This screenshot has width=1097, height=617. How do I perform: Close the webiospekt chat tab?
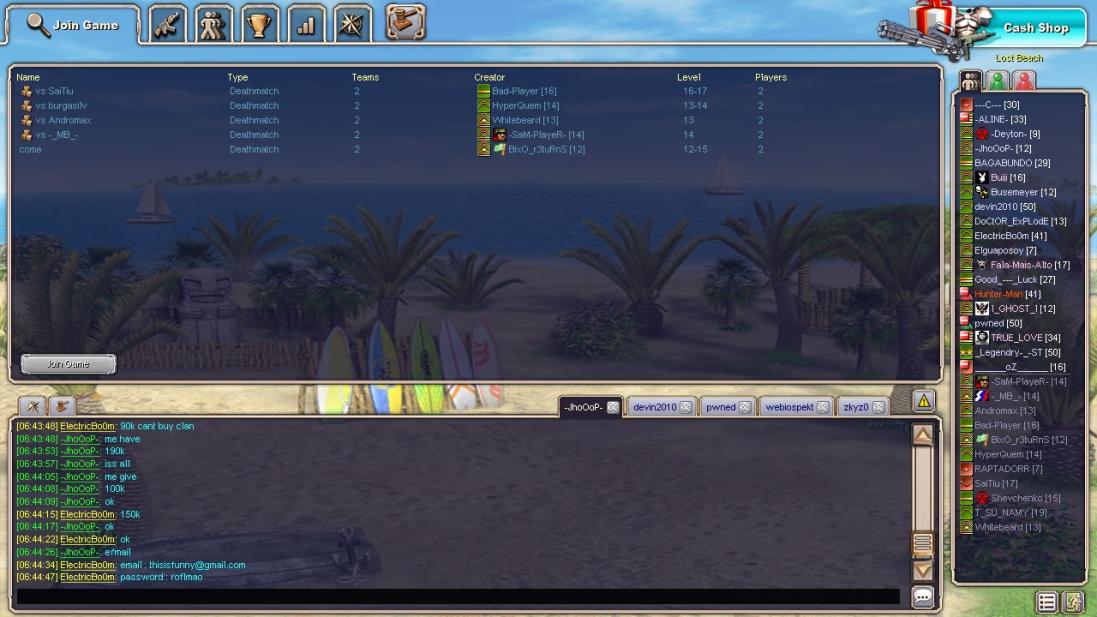click(x=823, y=407)
